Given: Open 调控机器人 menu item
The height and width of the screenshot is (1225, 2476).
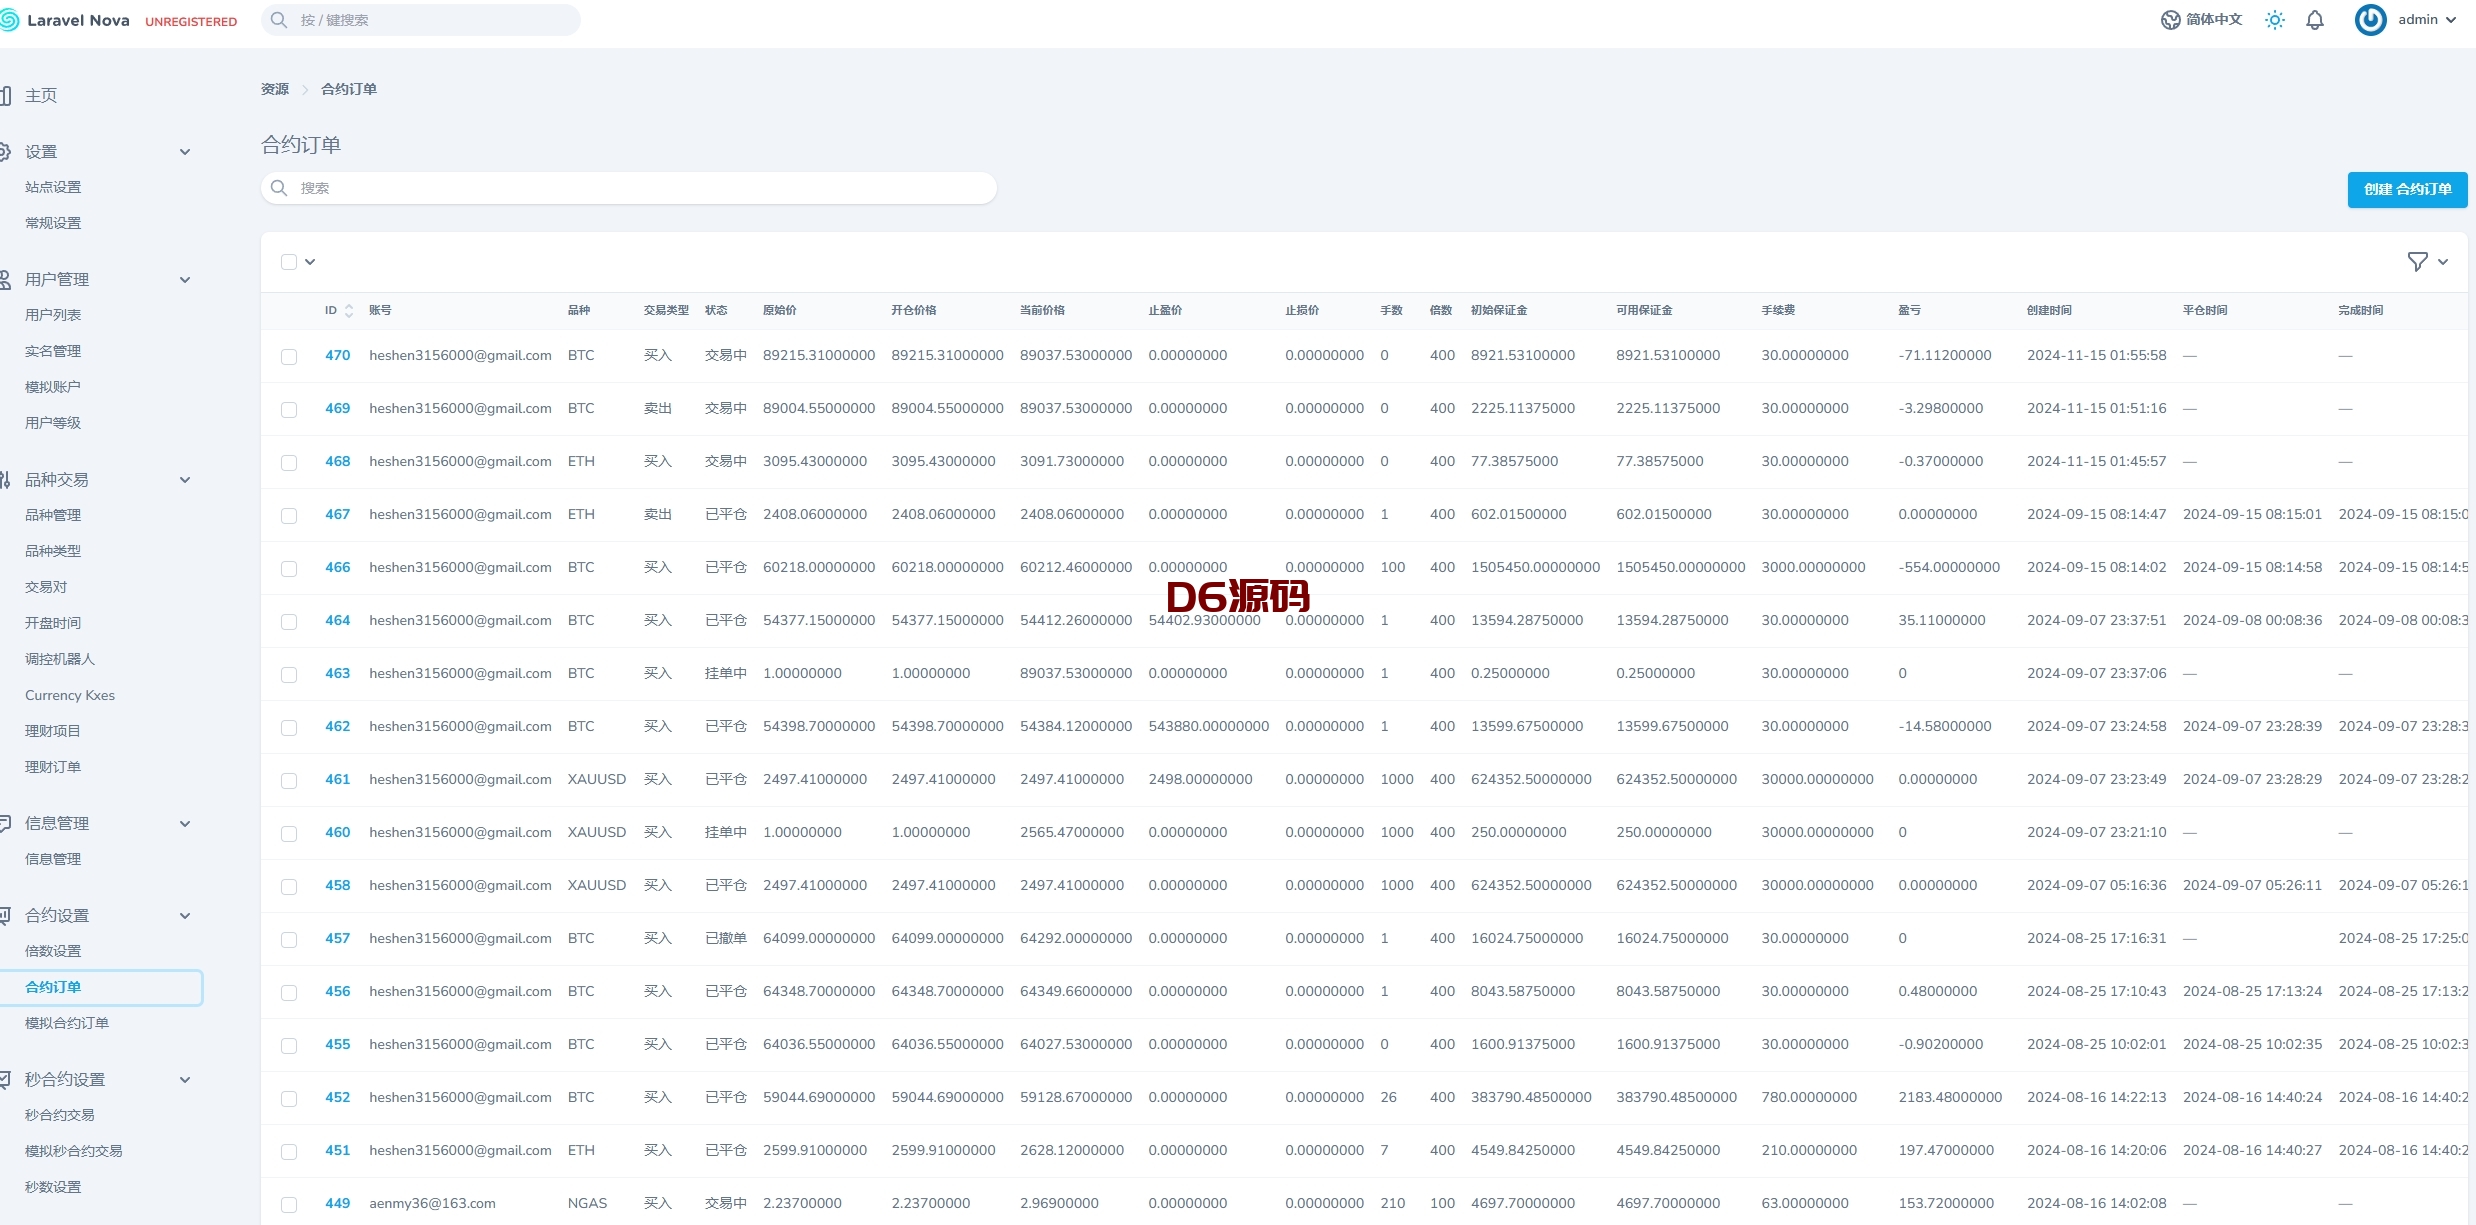Looking at the screenshot, I should pos(60,660).
